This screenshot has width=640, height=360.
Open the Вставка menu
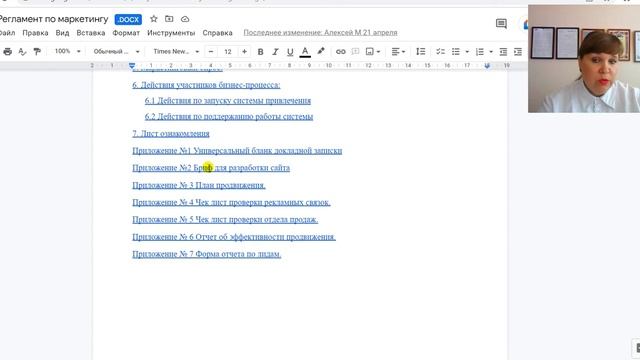(91, 33)
